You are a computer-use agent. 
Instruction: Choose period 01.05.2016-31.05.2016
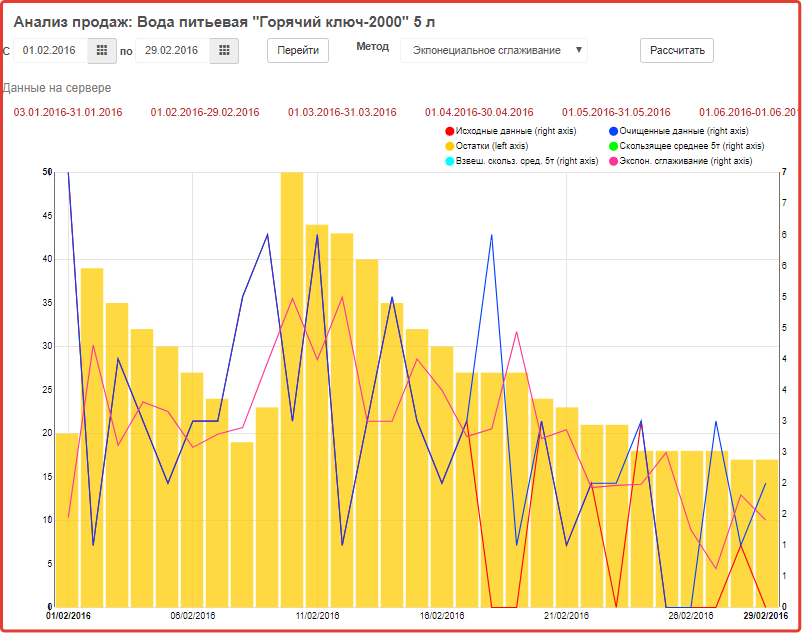click(616, 112)
